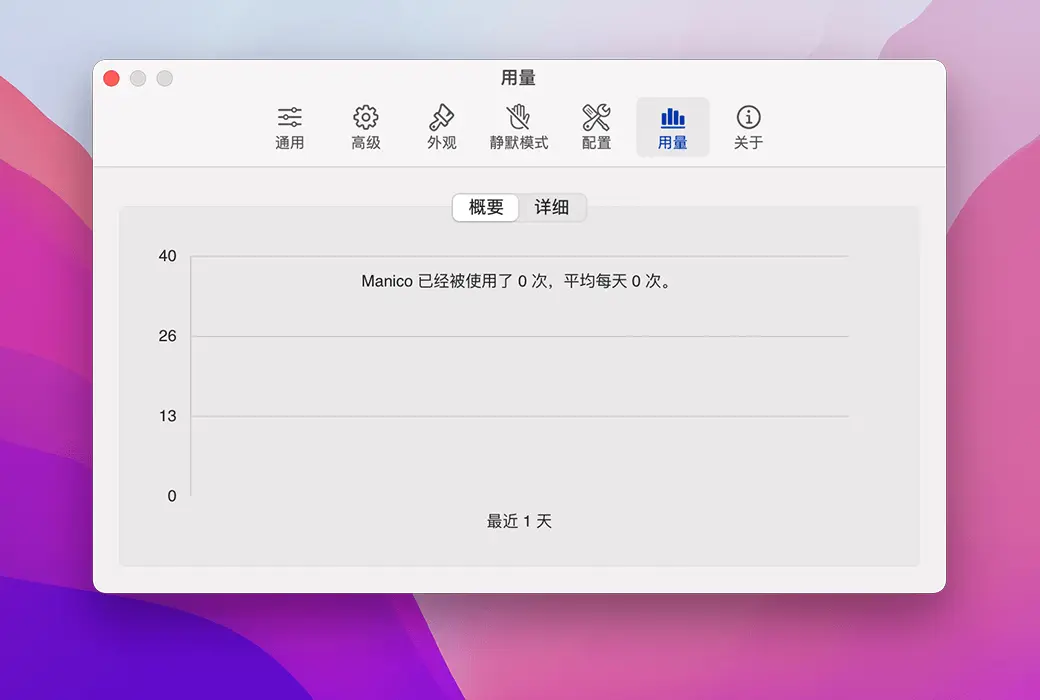This screenshot has height=700, width=1040.
Task: Click the 最近 1 天 label
Action: [x=519, y=522]
